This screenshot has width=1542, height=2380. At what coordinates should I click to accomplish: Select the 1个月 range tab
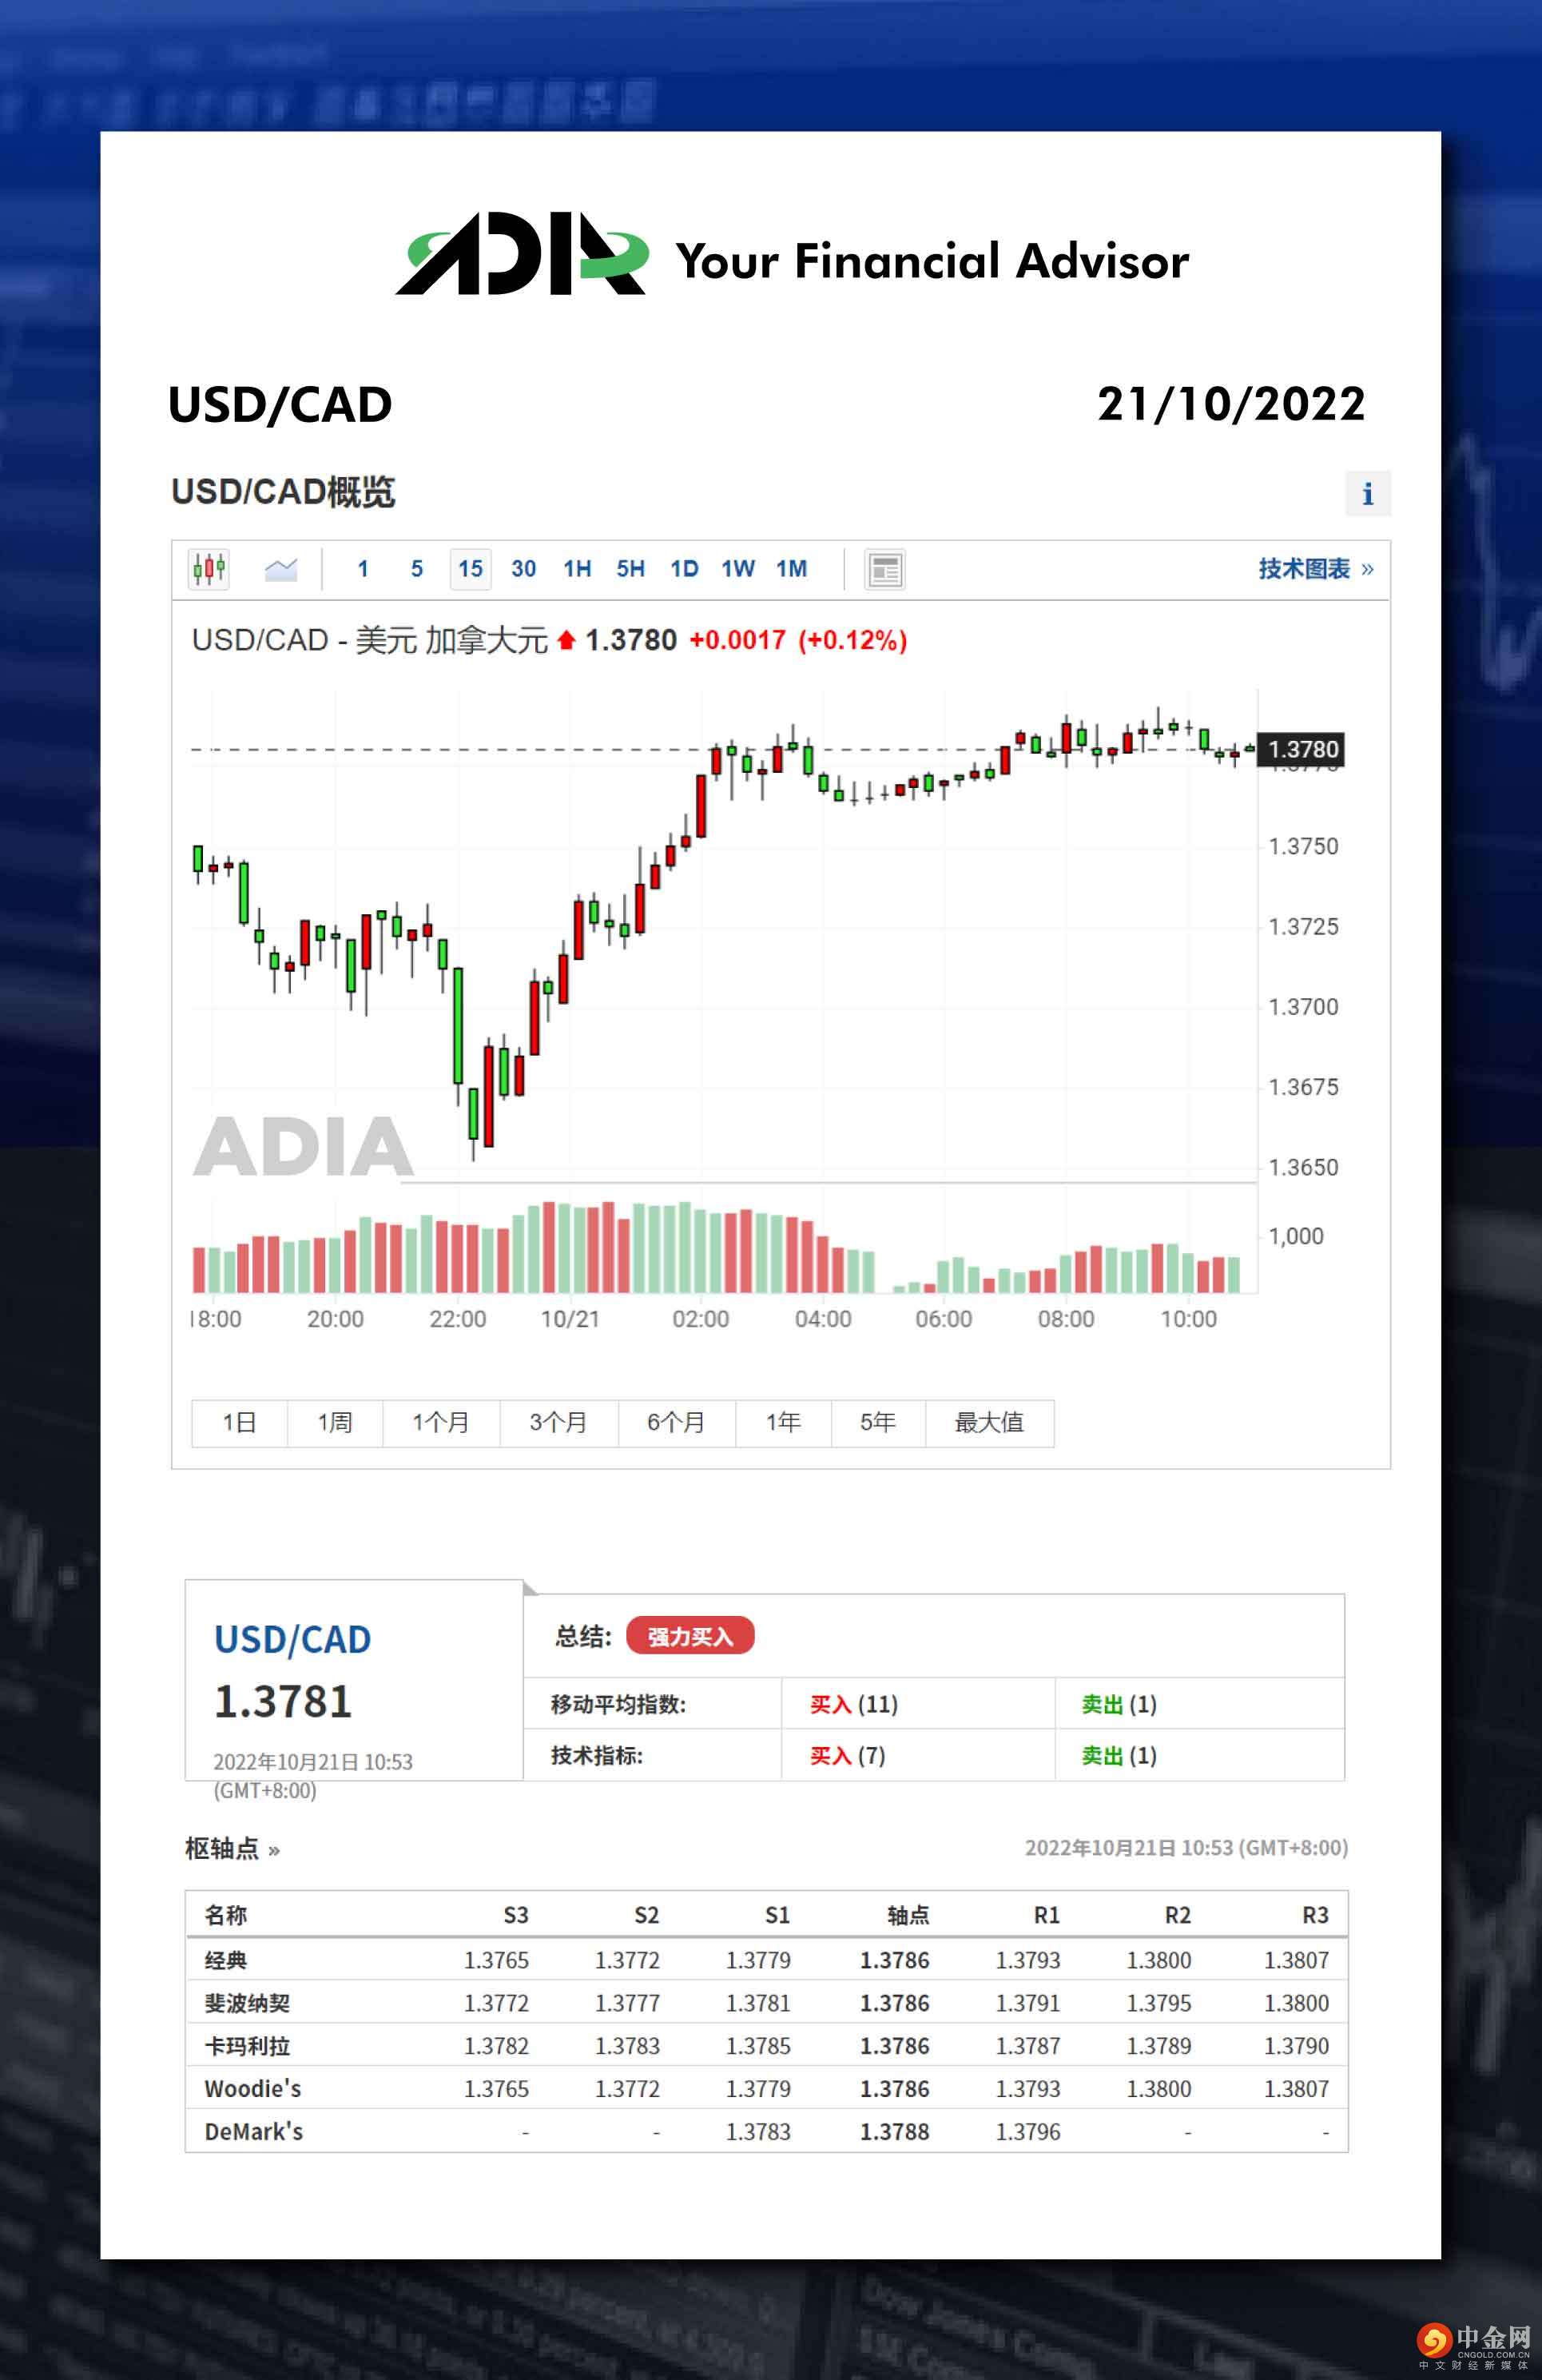[441, 1422]
